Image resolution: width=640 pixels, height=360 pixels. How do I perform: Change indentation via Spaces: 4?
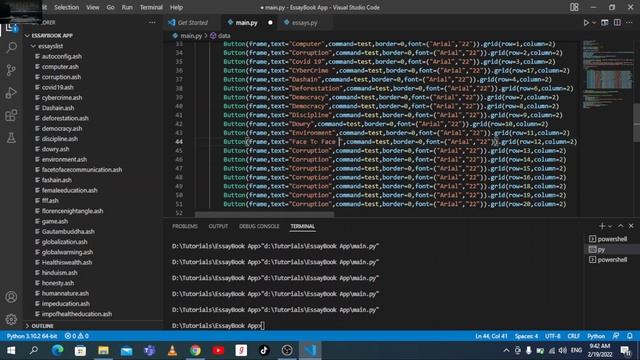526,336
